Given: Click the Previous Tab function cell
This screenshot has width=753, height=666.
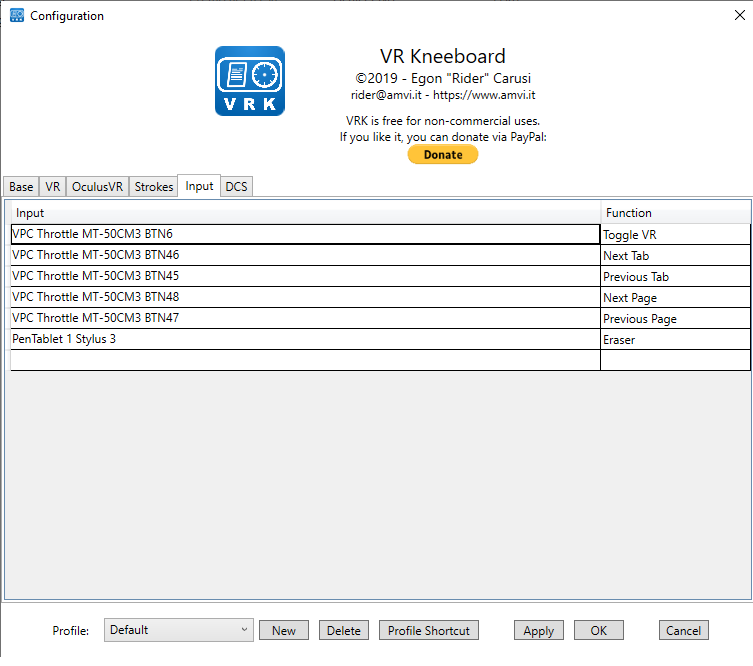Looking at the screenshot, I should (675, 277).
